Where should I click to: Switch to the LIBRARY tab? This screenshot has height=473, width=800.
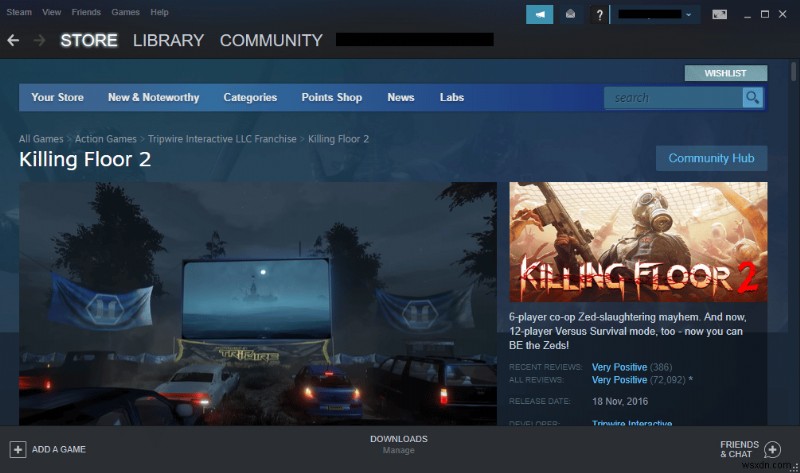(168, 40)
